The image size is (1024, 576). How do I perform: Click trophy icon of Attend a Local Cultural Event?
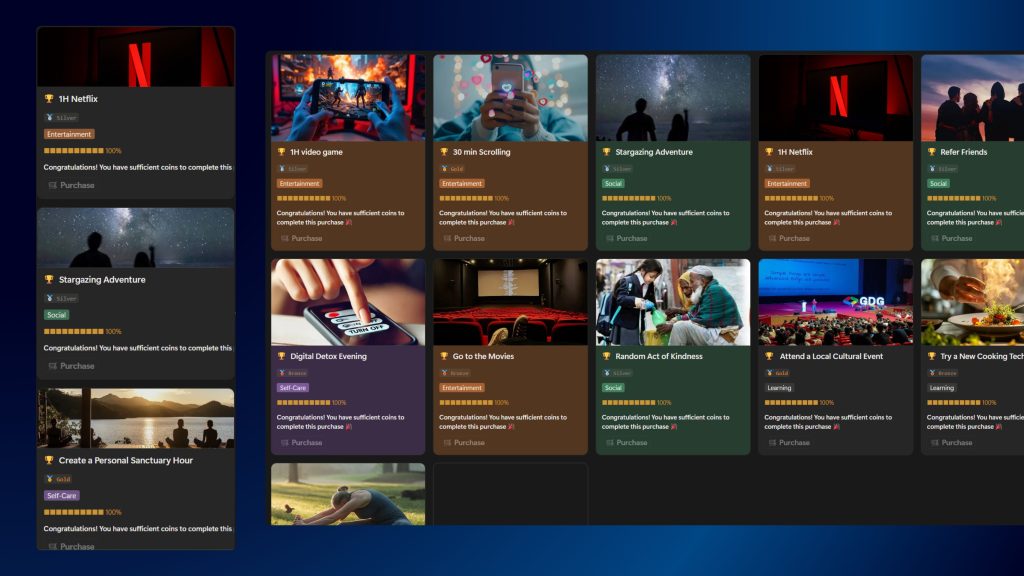pos(769,356)
